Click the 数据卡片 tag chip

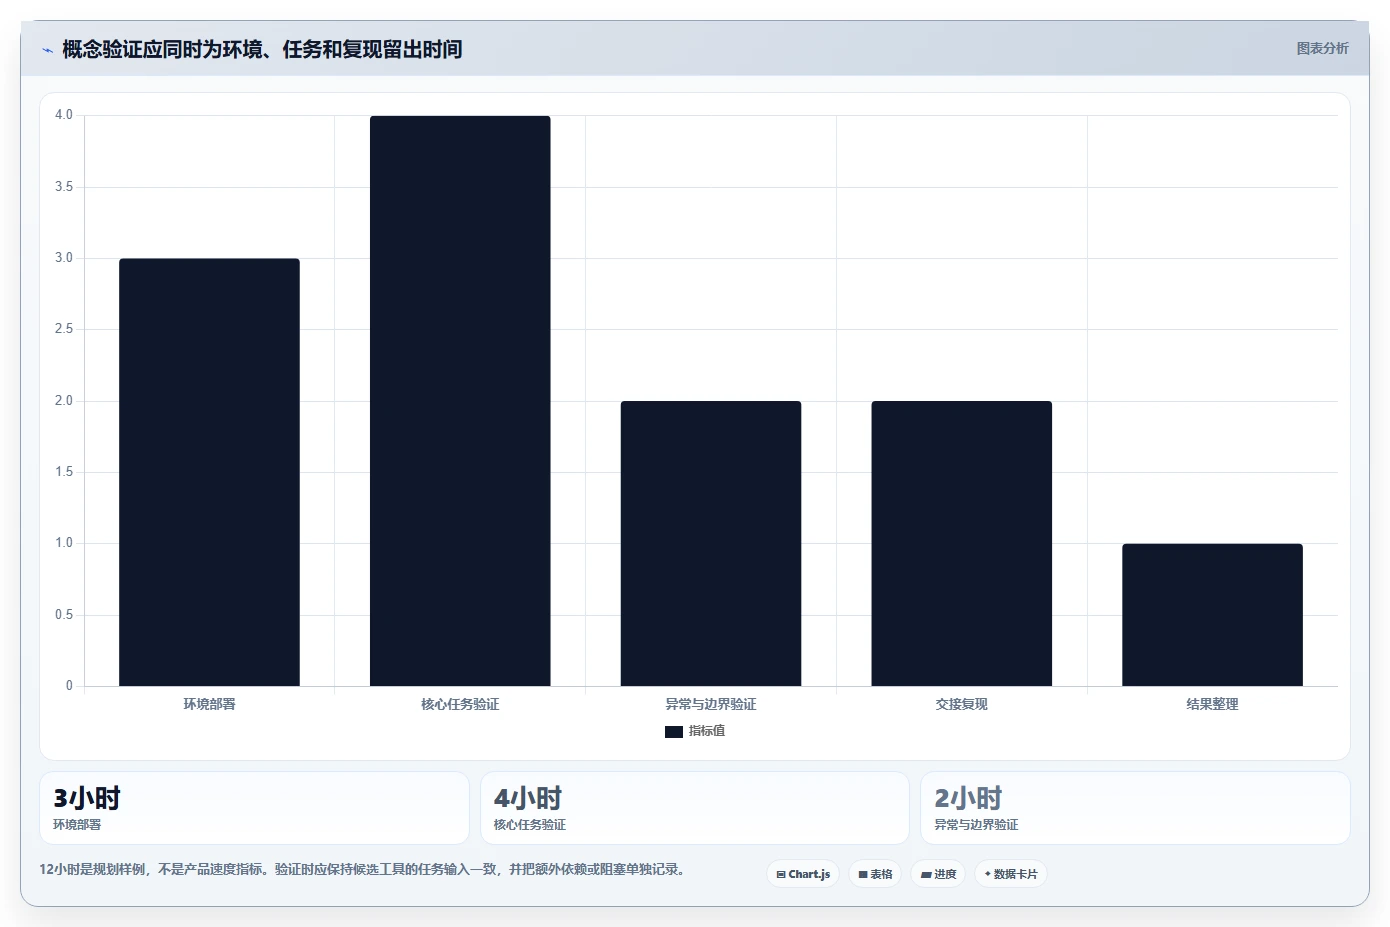[1011, 874]
